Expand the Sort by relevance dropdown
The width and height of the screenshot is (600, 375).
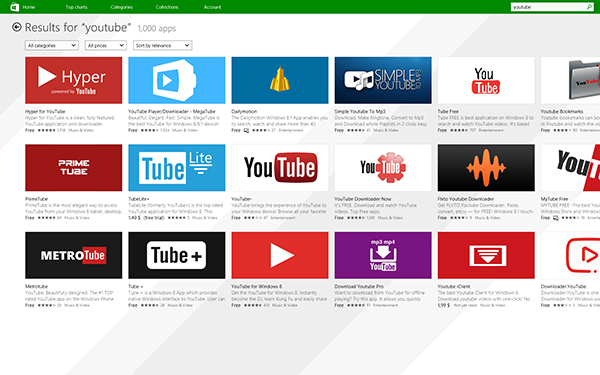point(162,45)
